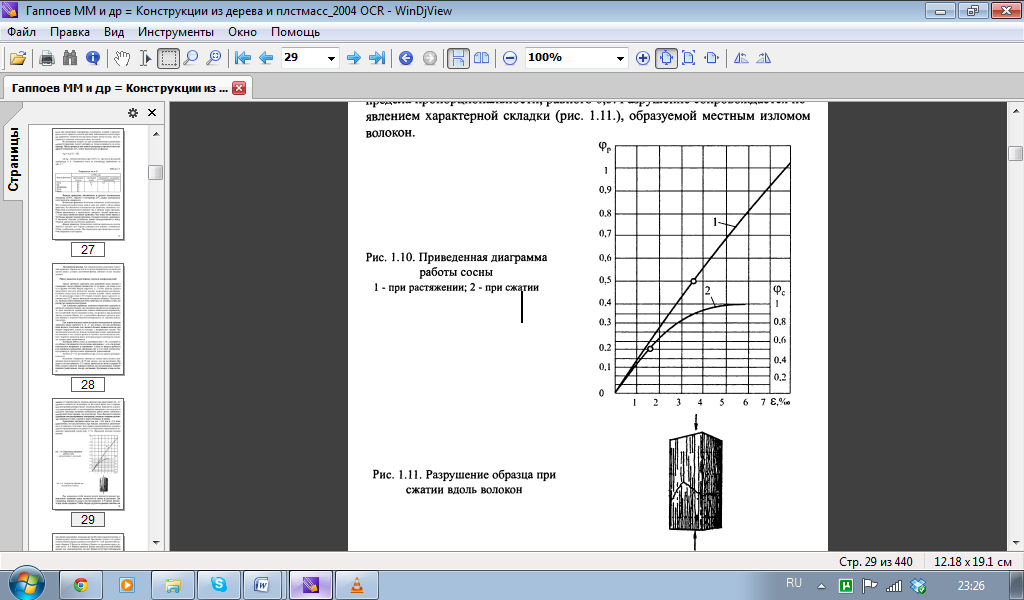This screenshot has height=600, width=1024.
Task: Open the Помощь menu
Action: (295, 32)
